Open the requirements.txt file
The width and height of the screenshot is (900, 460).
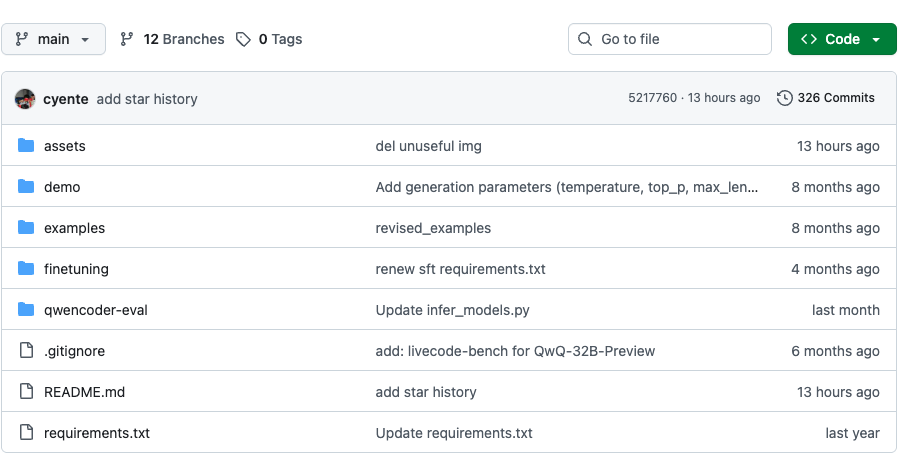(x=97, y=433)
